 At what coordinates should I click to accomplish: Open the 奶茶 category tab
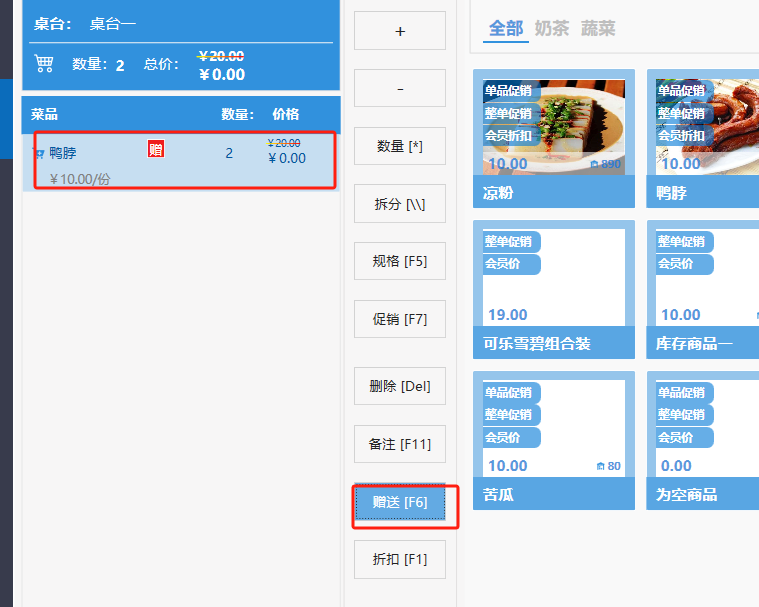pos(552,28)
